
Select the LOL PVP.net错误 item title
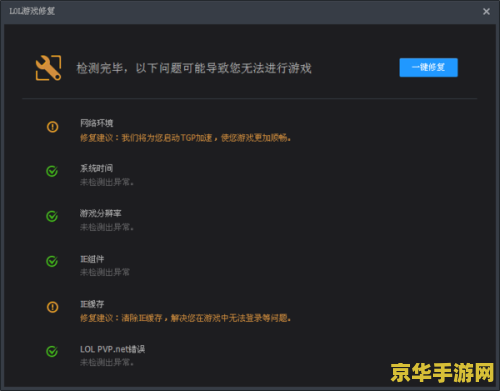tap(112, 349)
